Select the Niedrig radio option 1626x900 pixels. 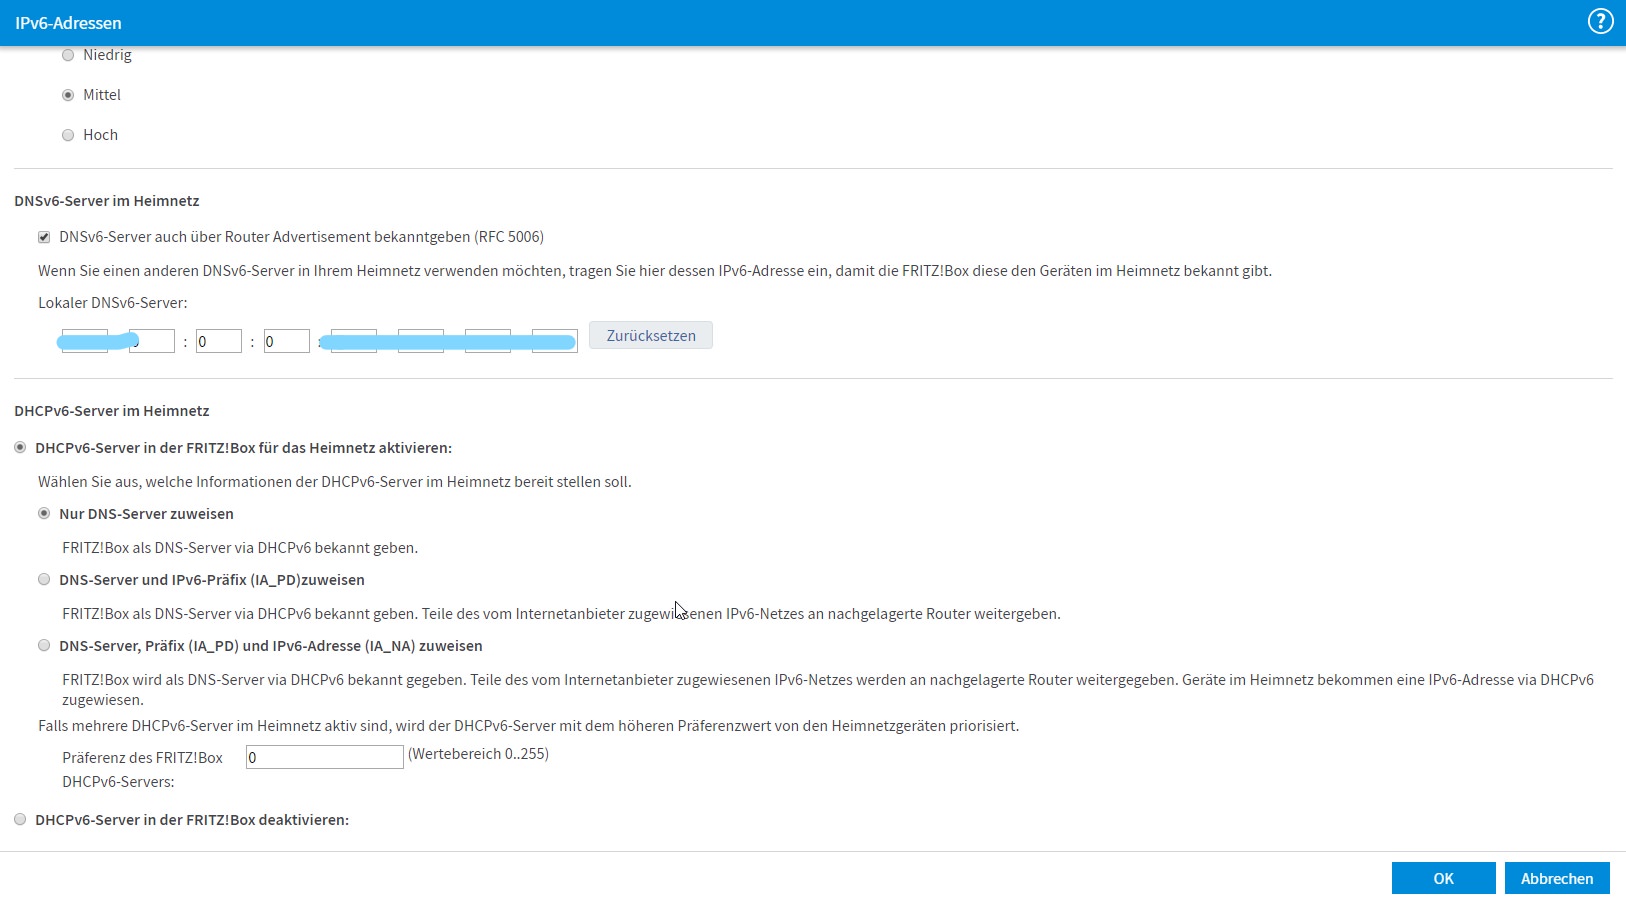click(x=68, y=55)
